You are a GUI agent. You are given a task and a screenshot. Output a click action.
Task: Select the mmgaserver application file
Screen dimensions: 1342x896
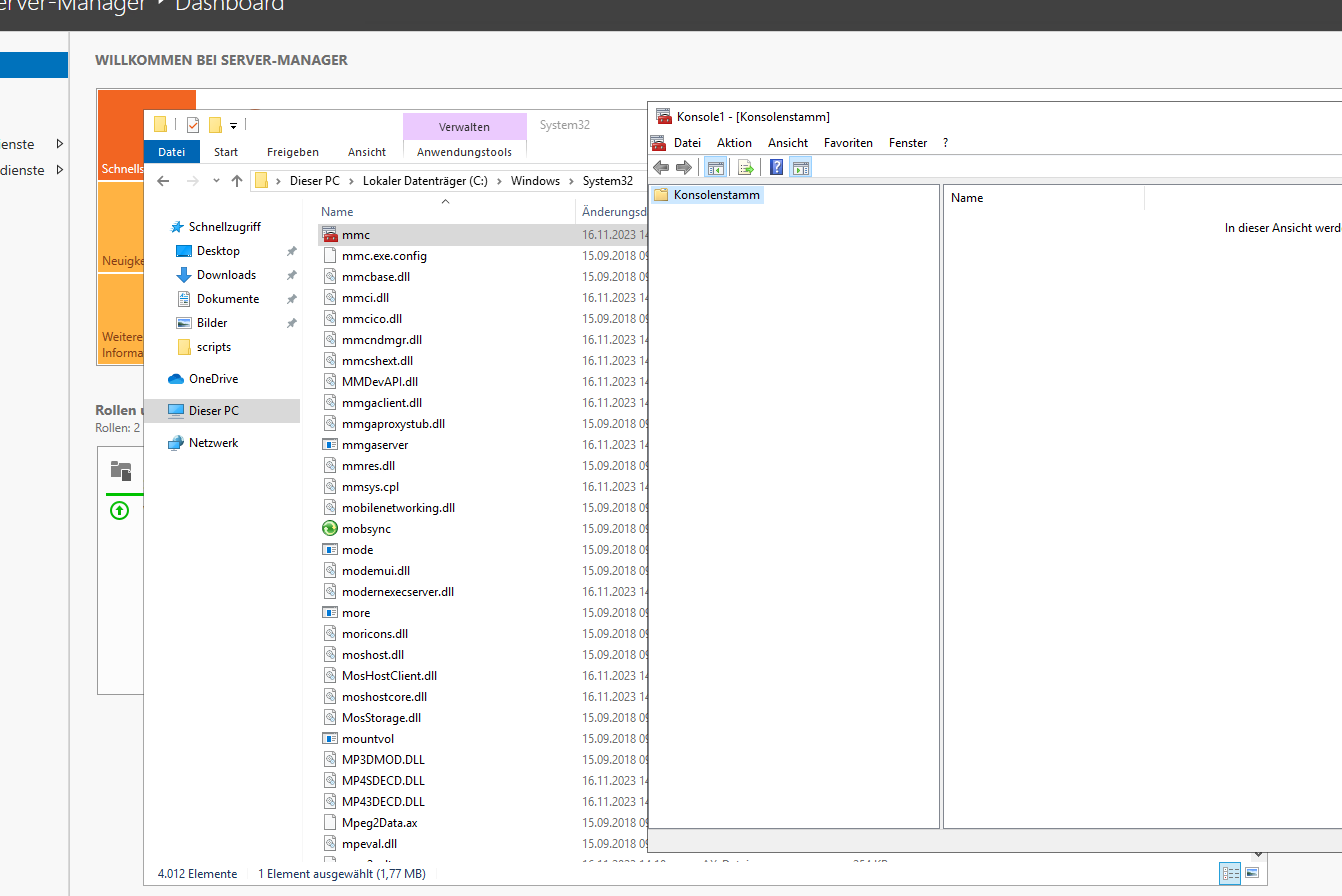tap(375, 445)
